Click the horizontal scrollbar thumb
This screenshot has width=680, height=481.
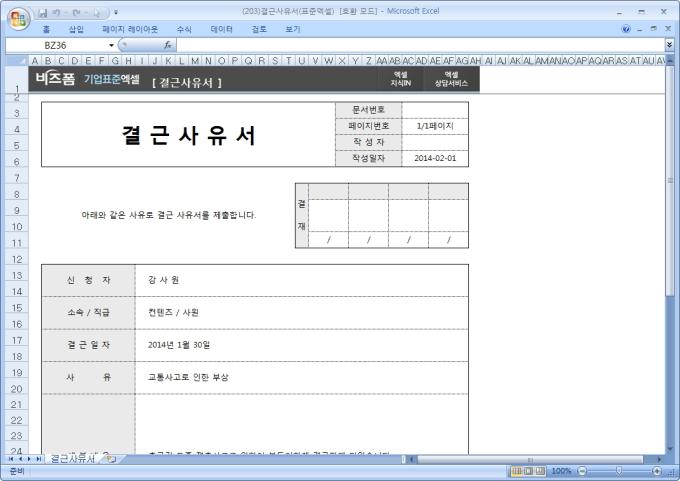click(x=530, y=459)
